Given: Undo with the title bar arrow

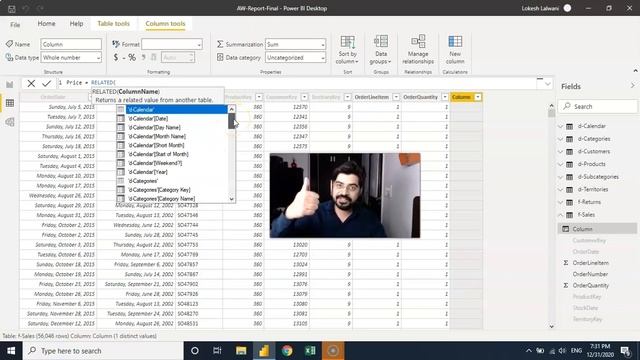Looking at the screenshot, I should coord(26,8).
